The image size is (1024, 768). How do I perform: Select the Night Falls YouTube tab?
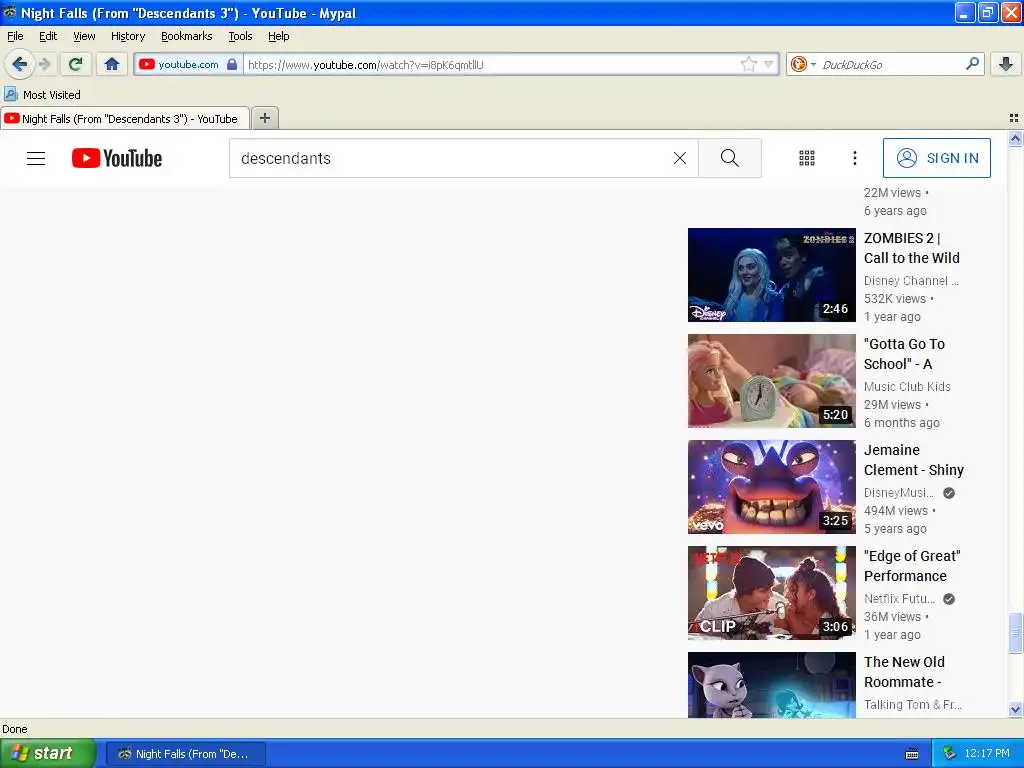tap(125, 118)
